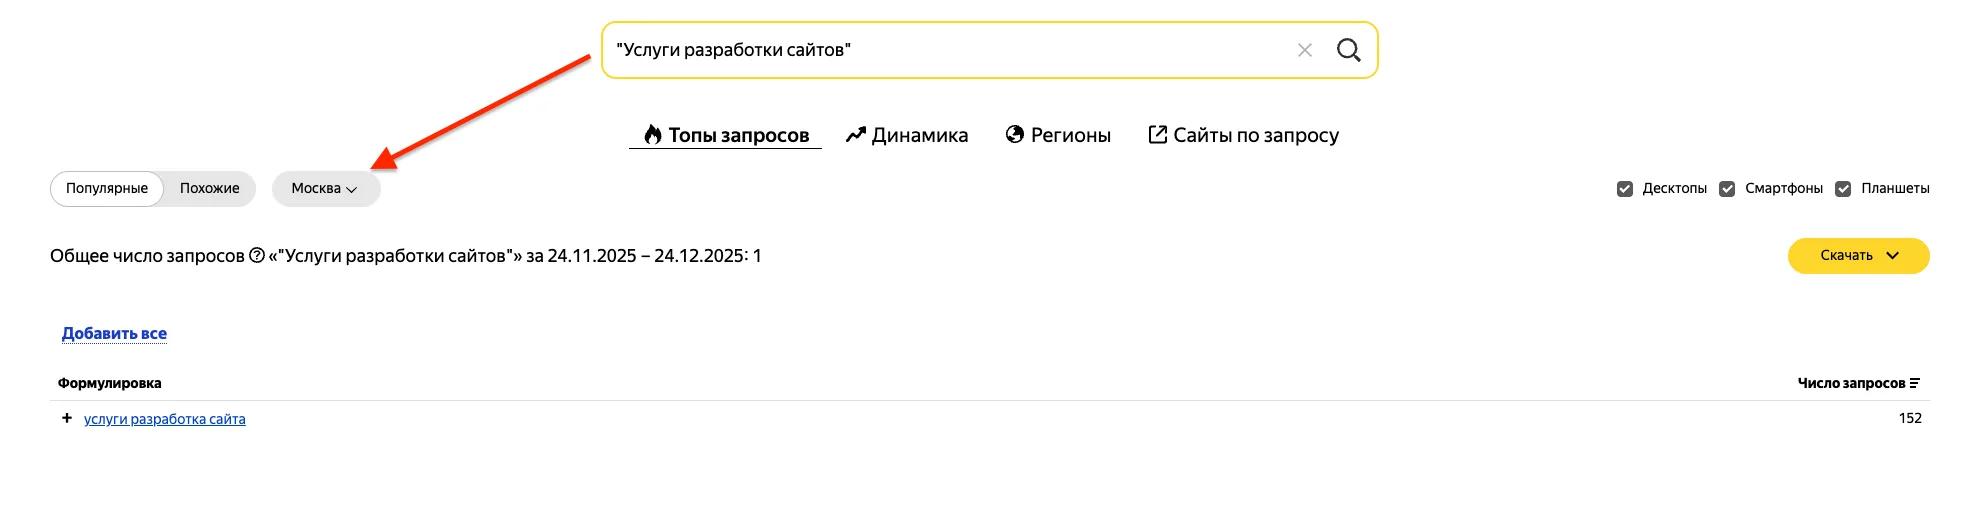This screenshot has width=1983, height=506.
Task: Click the sort icon near Число запросов
Action: pos(1915,383)
